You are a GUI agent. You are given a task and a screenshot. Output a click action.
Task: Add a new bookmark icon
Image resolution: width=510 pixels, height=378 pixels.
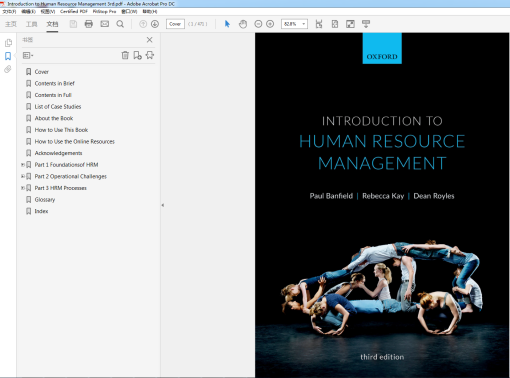137,55
